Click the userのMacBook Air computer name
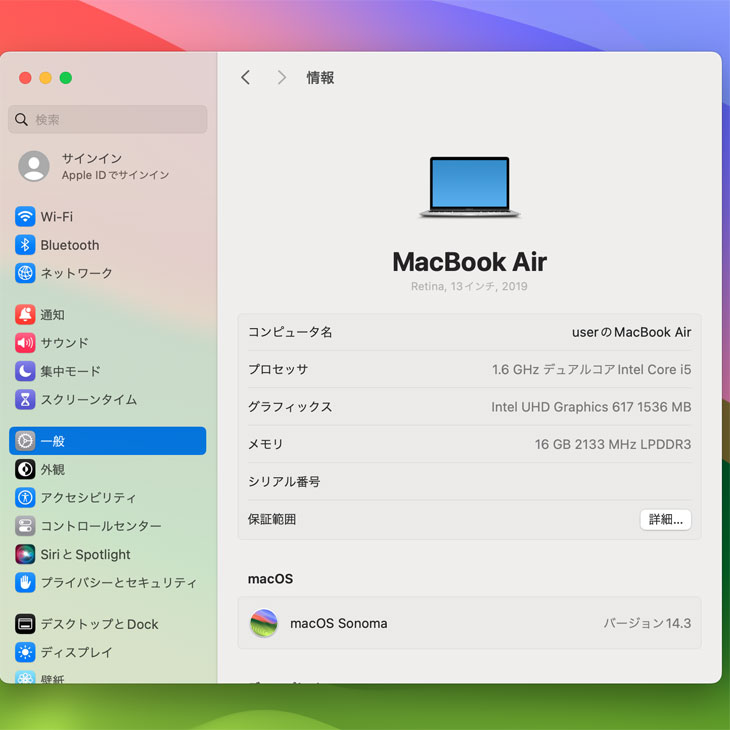Screen dimensions: 730x730 point(631,332)
